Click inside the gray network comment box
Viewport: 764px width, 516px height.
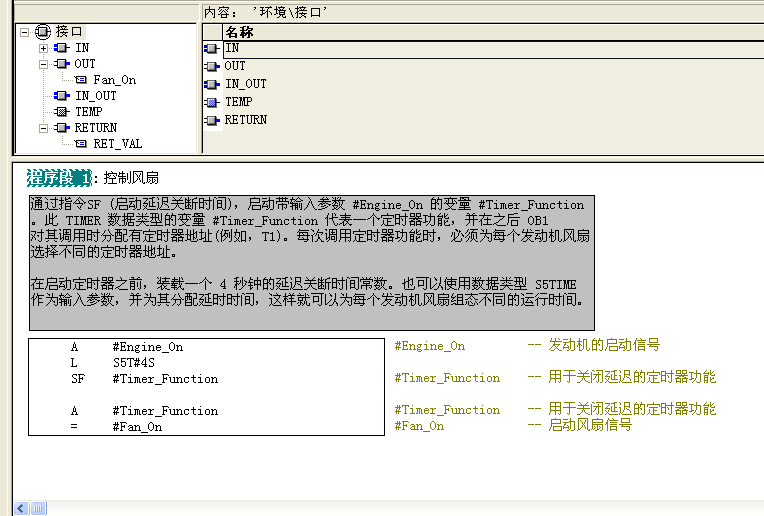point(310,262)
